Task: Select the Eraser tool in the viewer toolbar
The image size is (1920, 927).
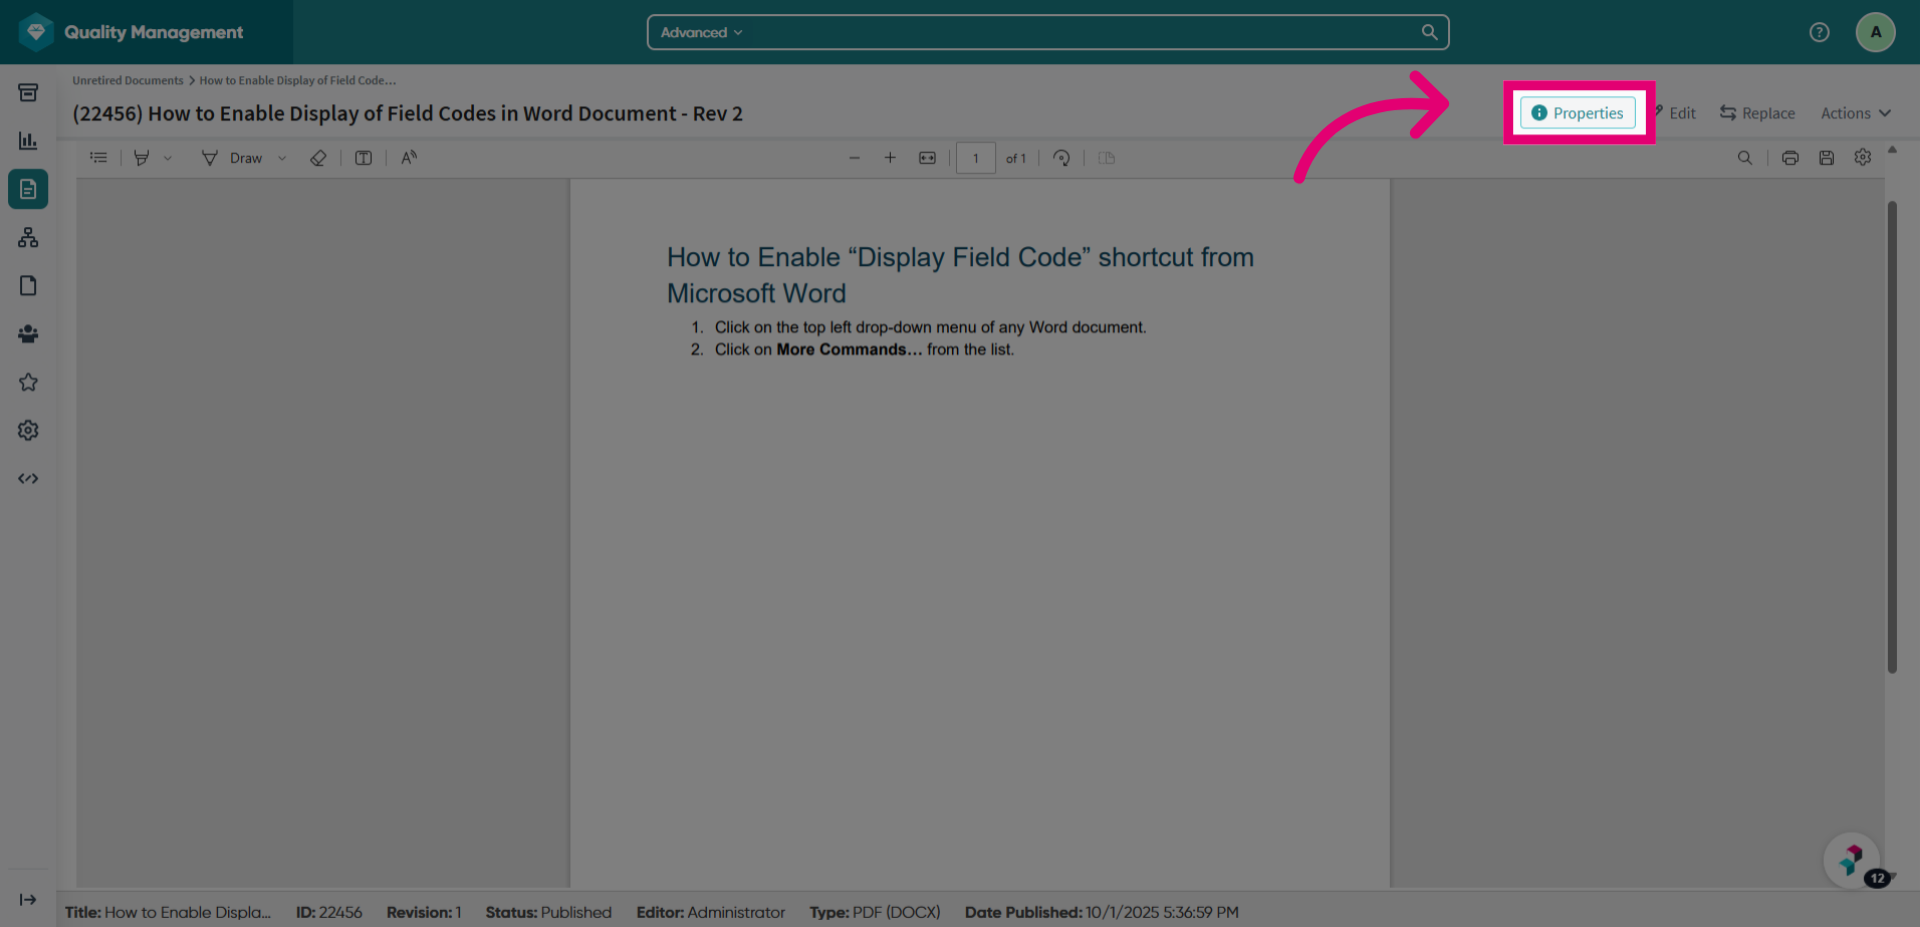Action: coord(318,158)
